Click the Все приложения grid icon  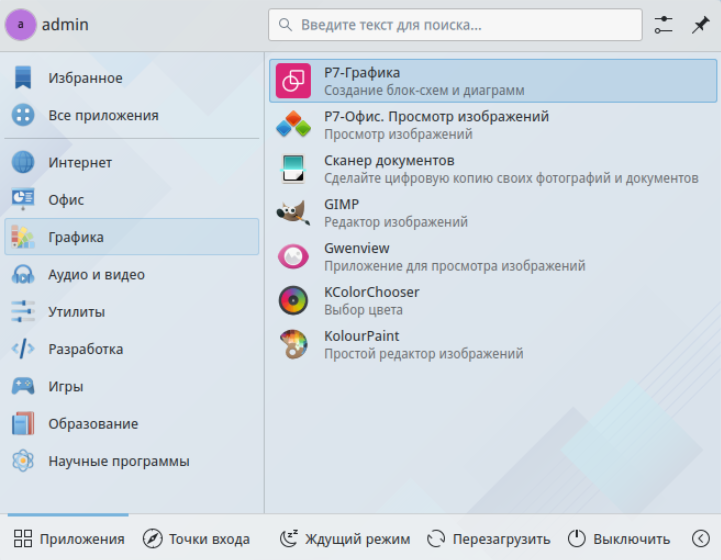click(x=23, y=115)
